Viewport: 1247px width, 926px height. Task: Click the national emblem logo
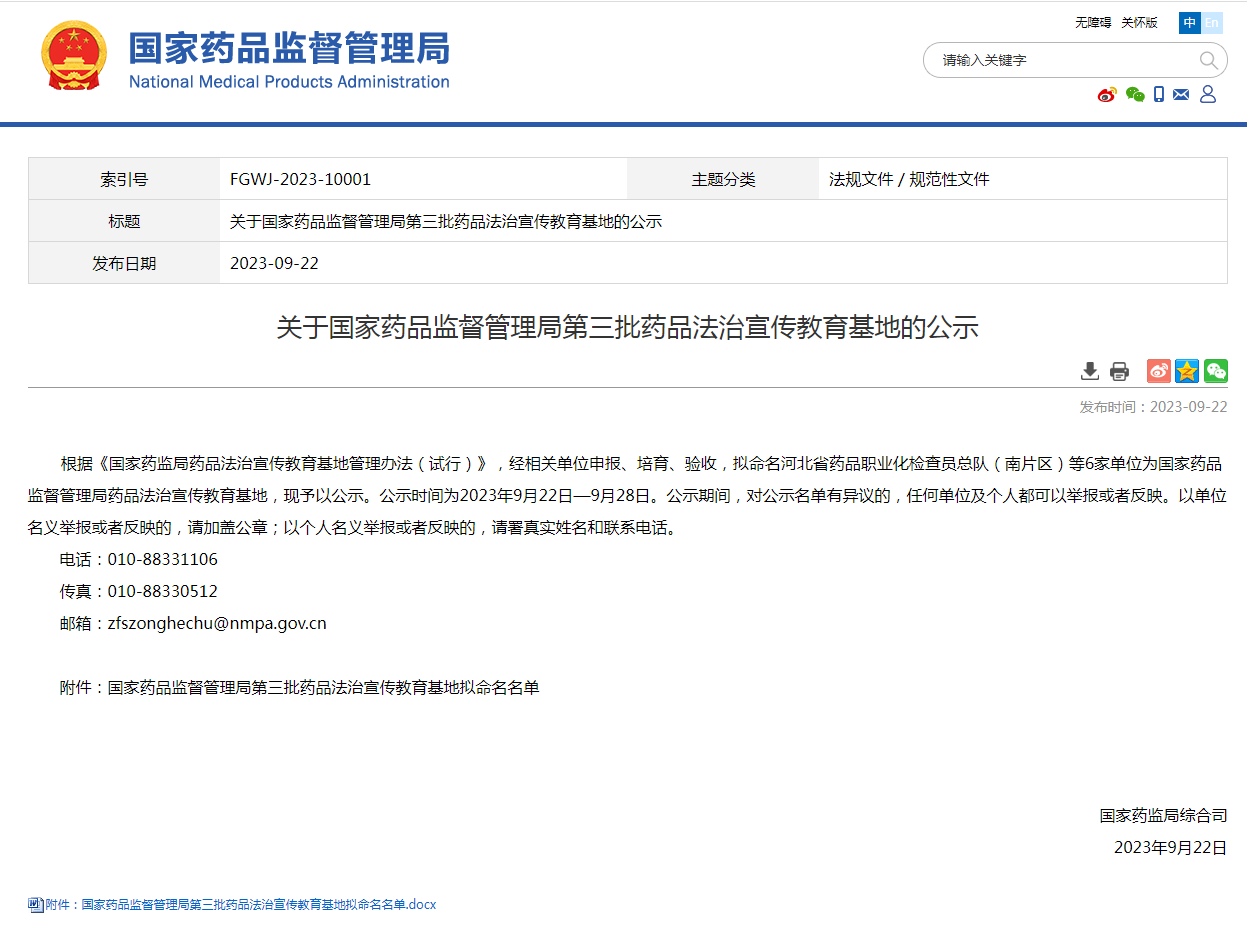tap(73, 55)
